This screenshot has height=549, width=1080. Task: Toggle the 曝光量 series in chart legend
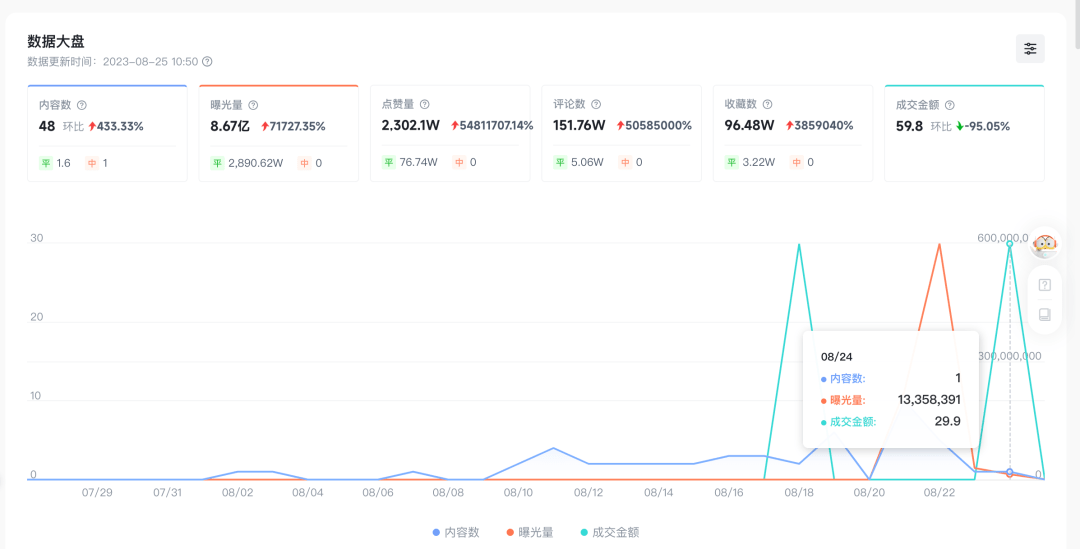(530, 532)
